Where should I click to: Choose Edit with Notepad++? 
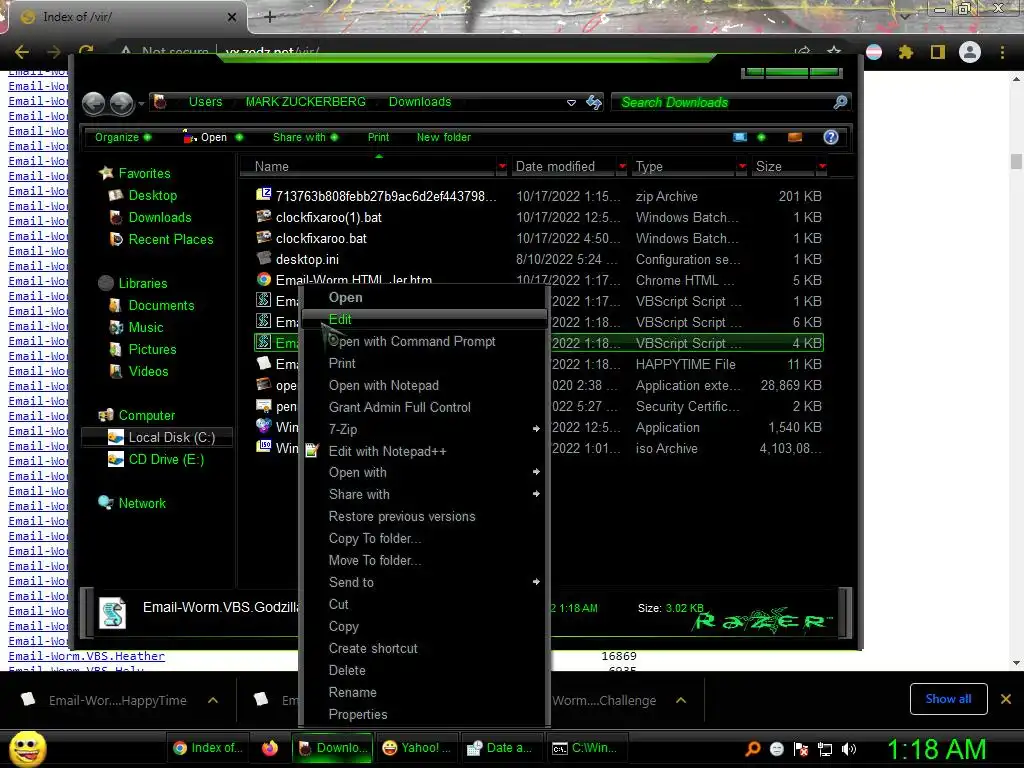[424, 451]
